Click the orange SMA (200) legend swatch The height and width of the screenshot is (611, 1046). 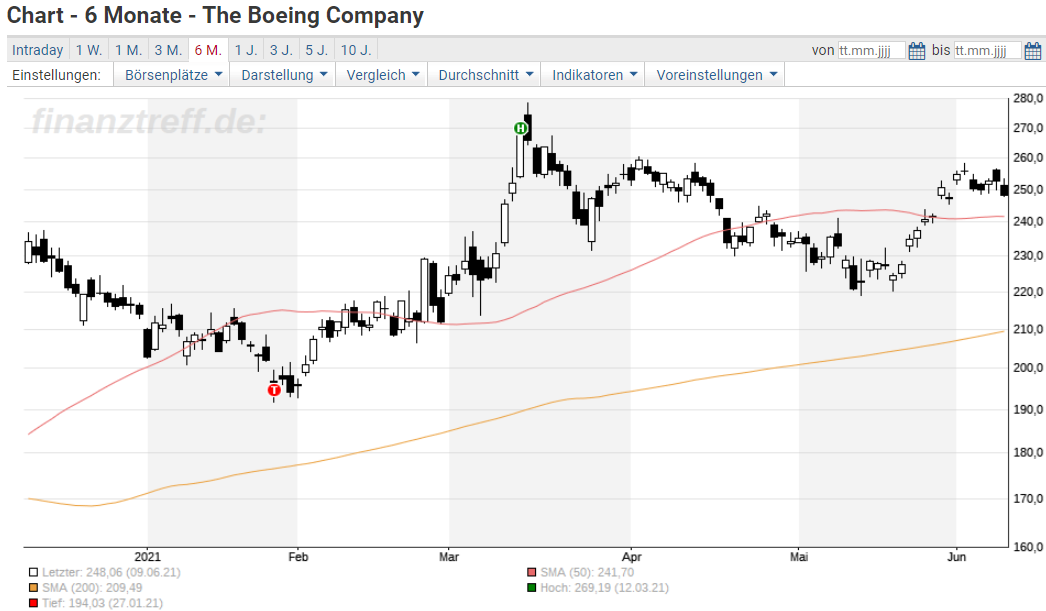[x=33, y=588]
